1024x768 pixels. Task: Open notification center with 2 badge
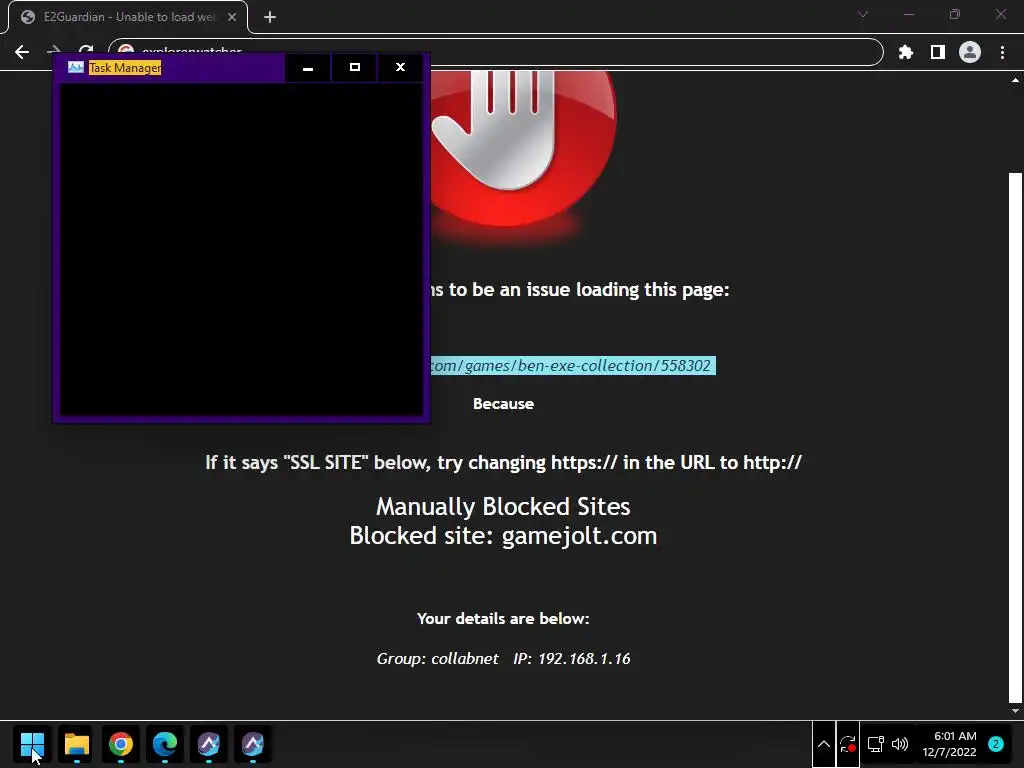[996, 744]
